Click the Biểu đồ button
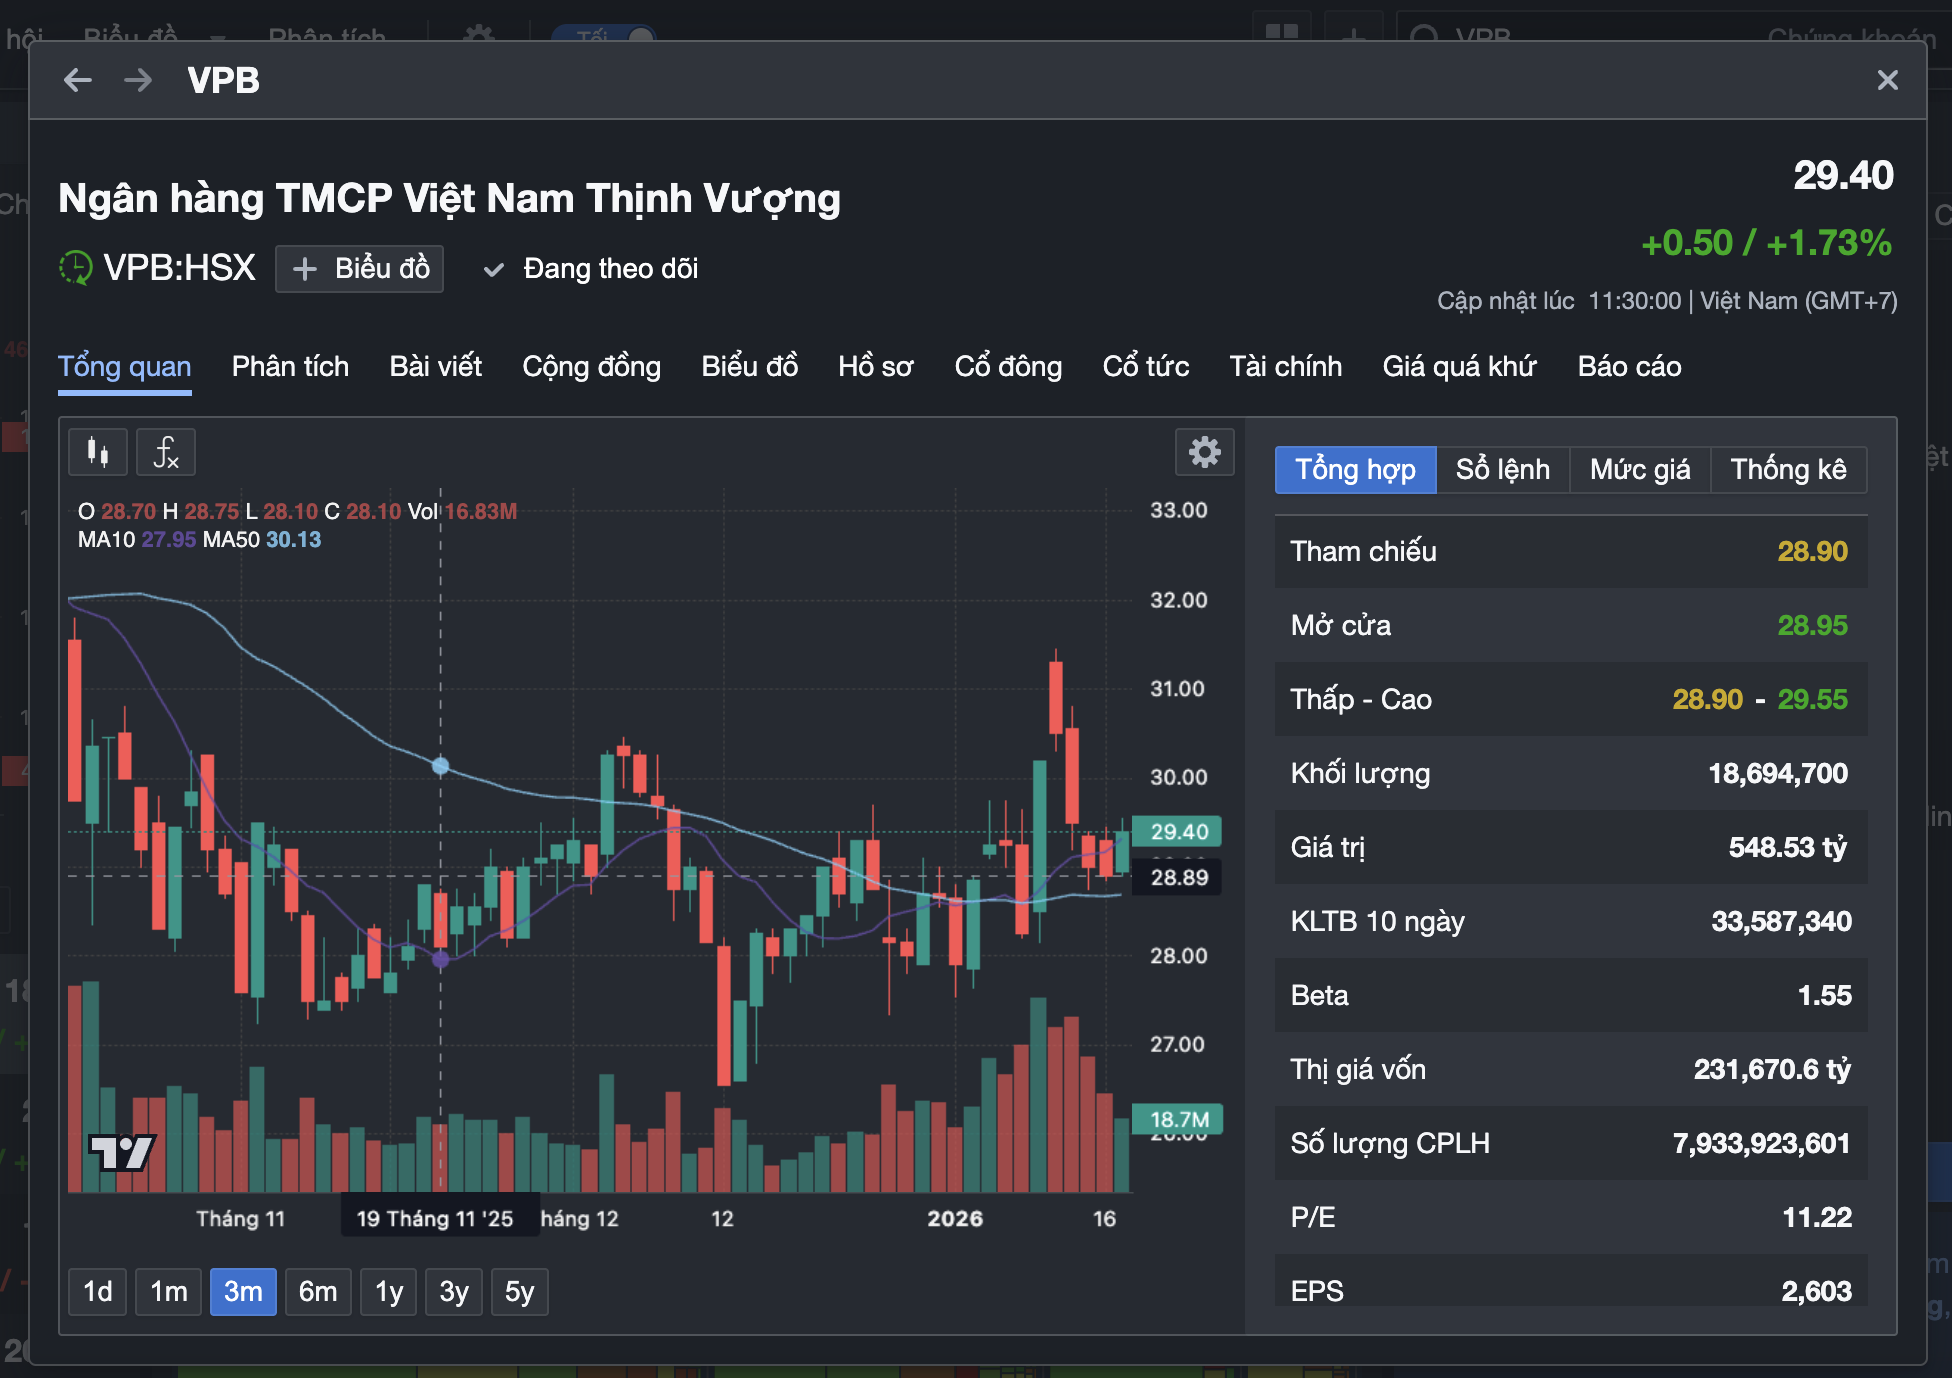The image size is (1952, 1378). pos(359,268)
